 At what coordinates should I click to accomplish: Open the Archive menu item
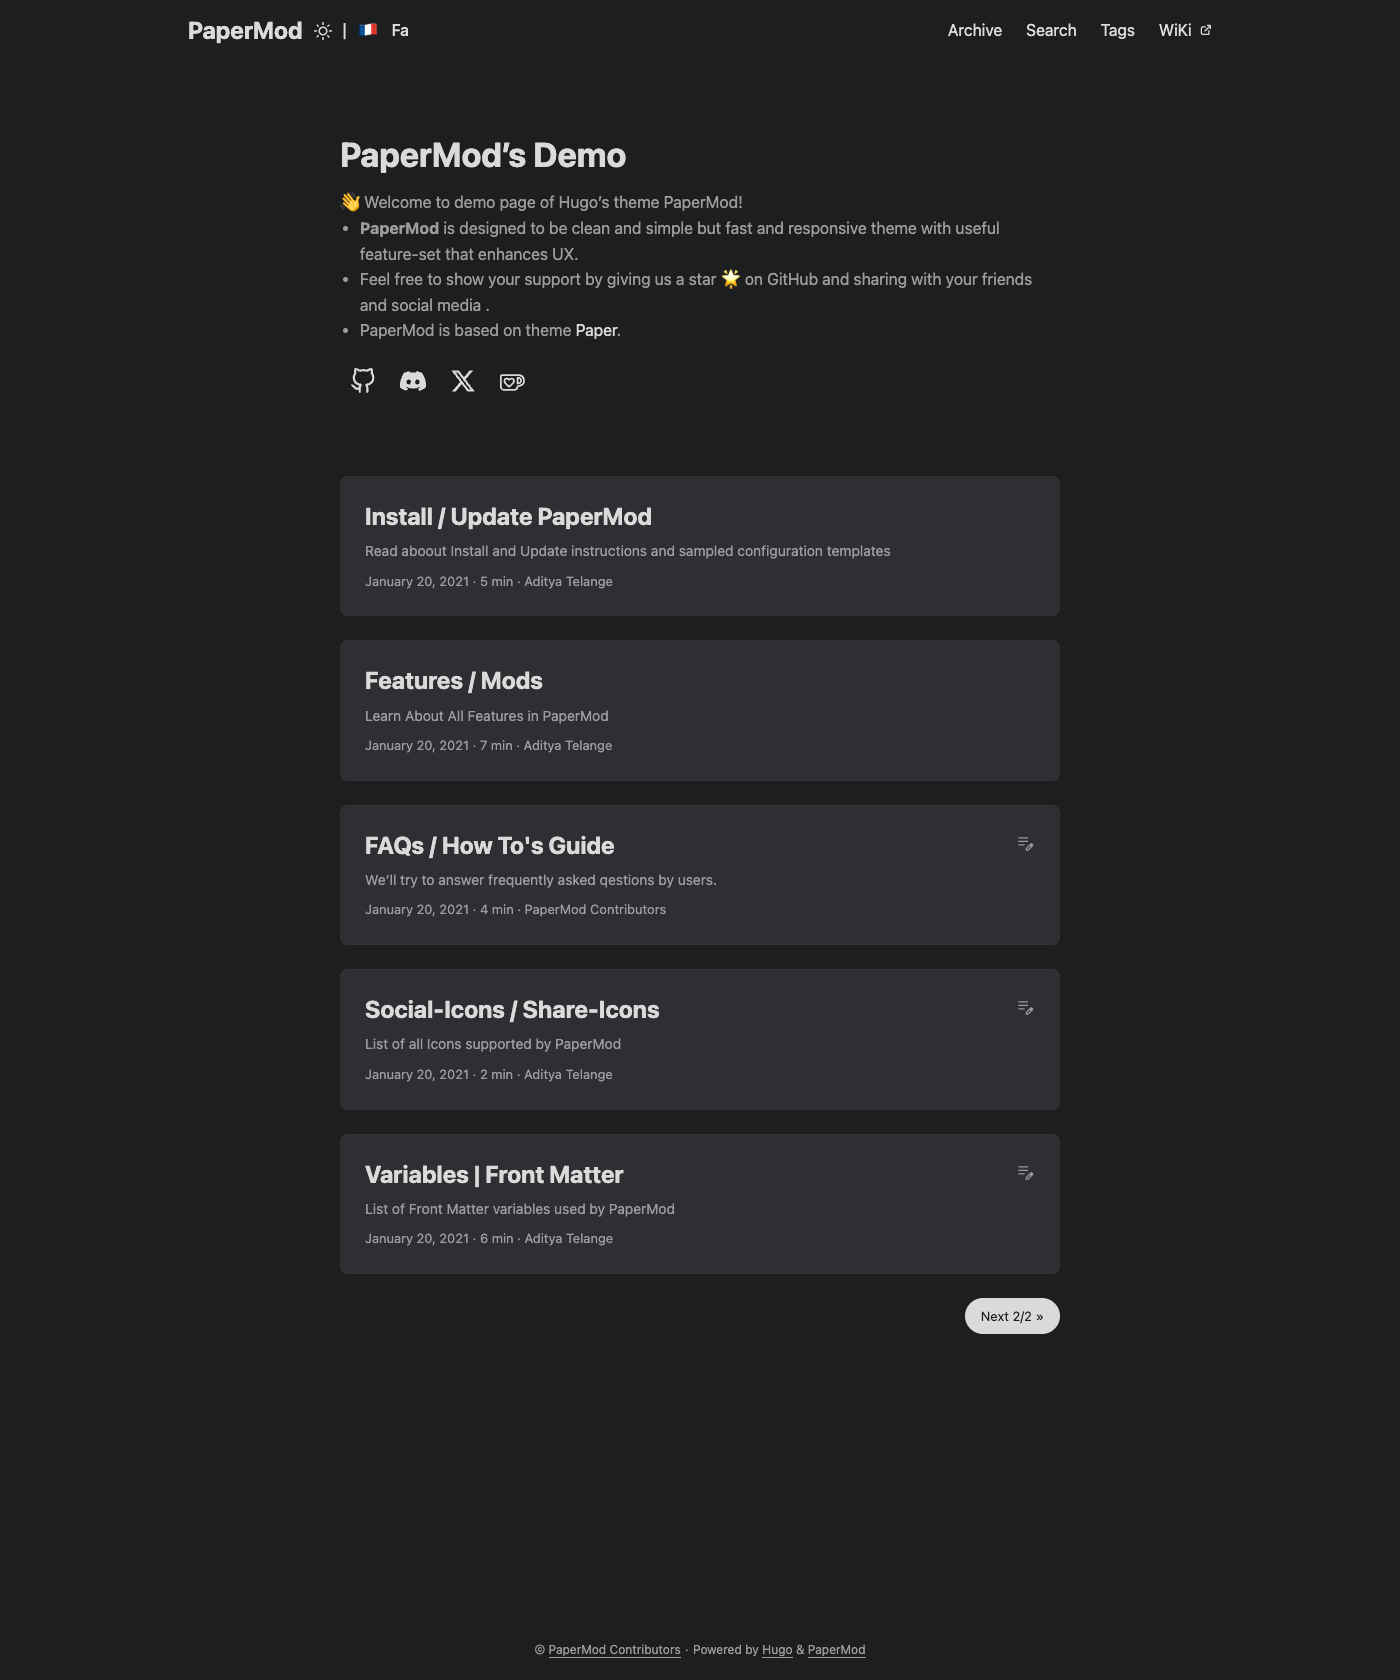point(974,30)
